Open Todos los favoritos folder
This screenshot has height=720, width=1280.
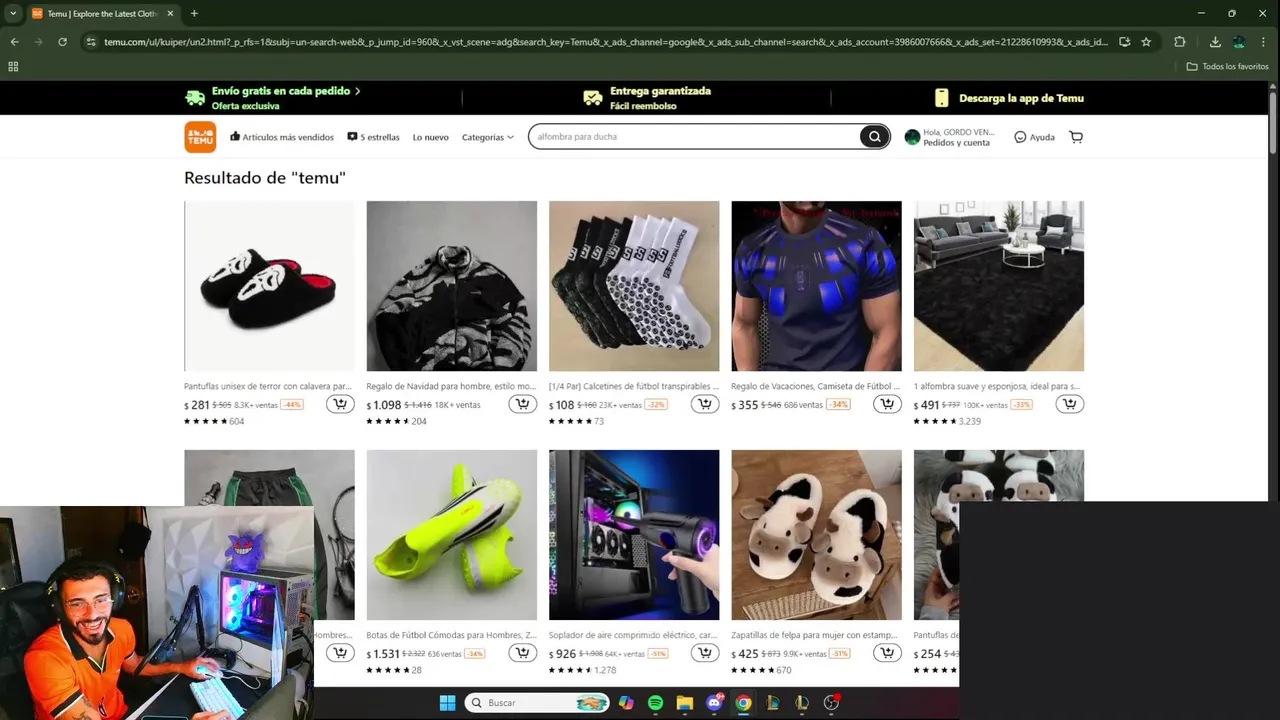1227,66
